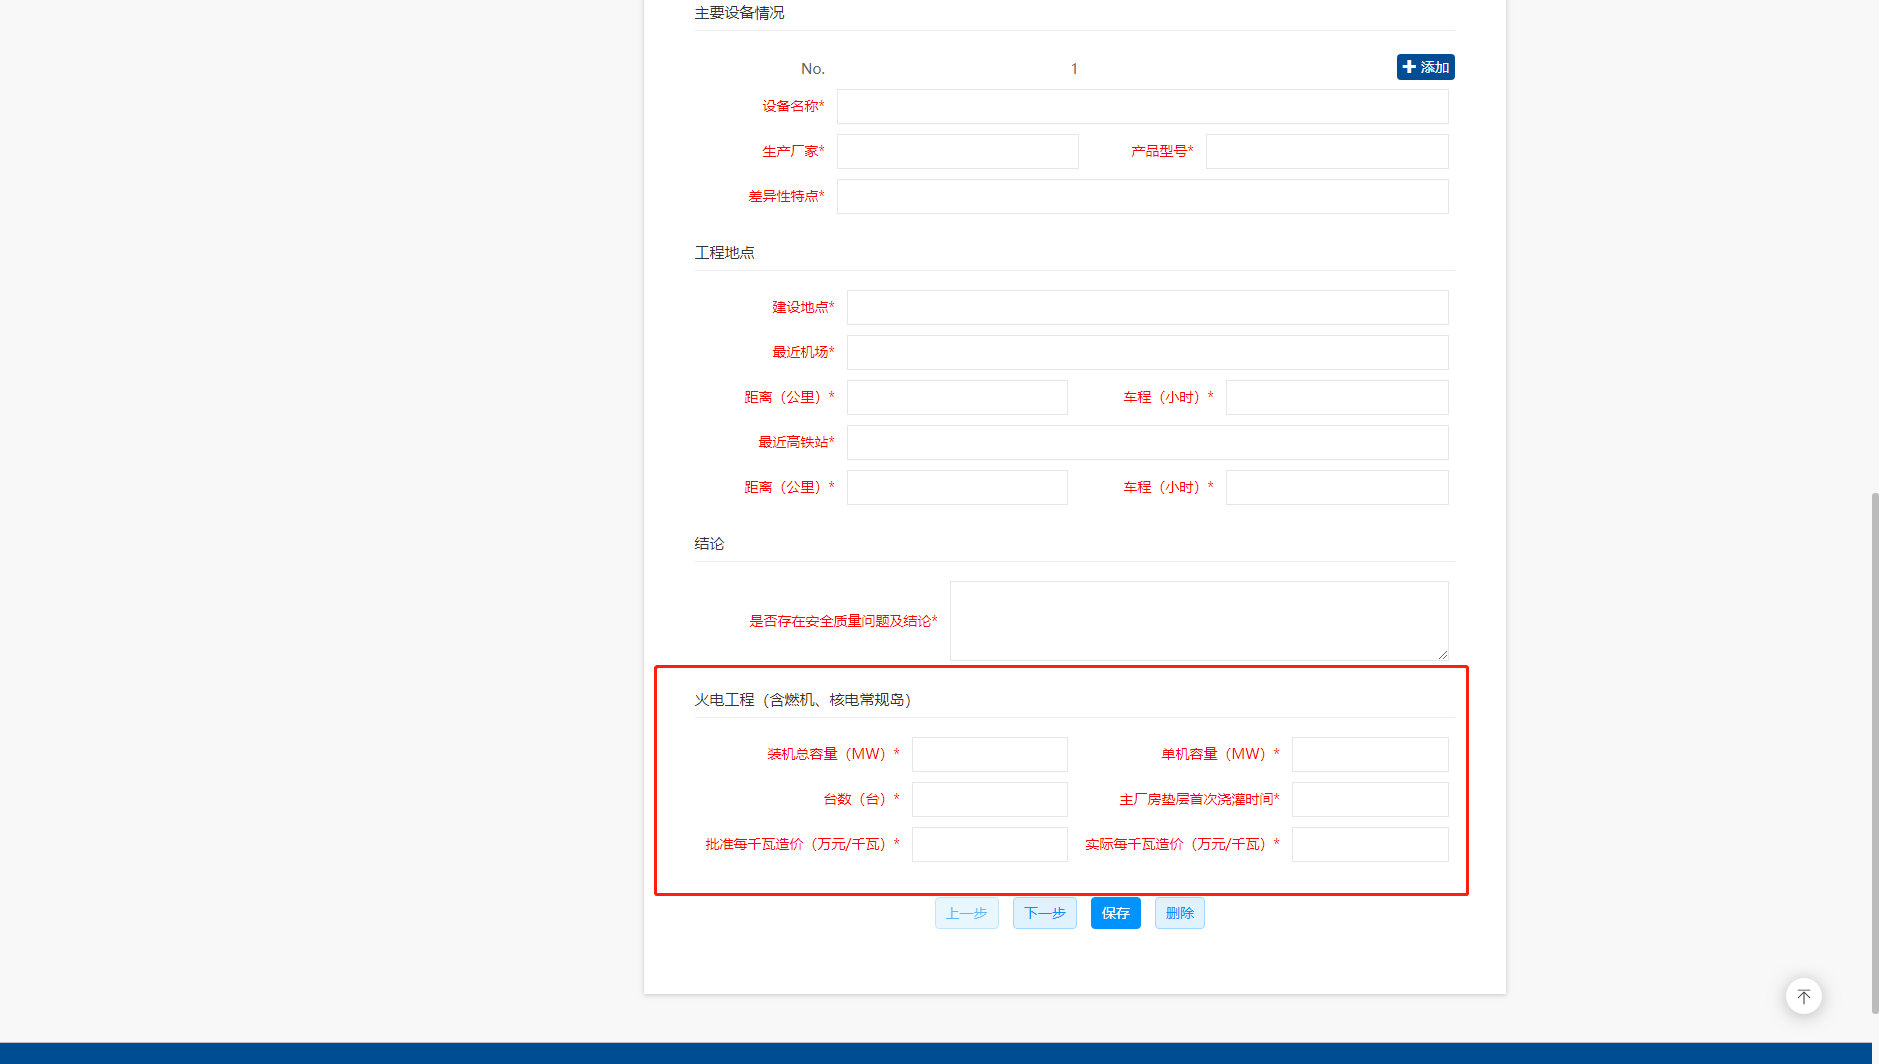Image resolution: width=1879 pixels, height=1064 pixels.
Task: Click the 最近机场 input field
Action: click(1147, 352)
